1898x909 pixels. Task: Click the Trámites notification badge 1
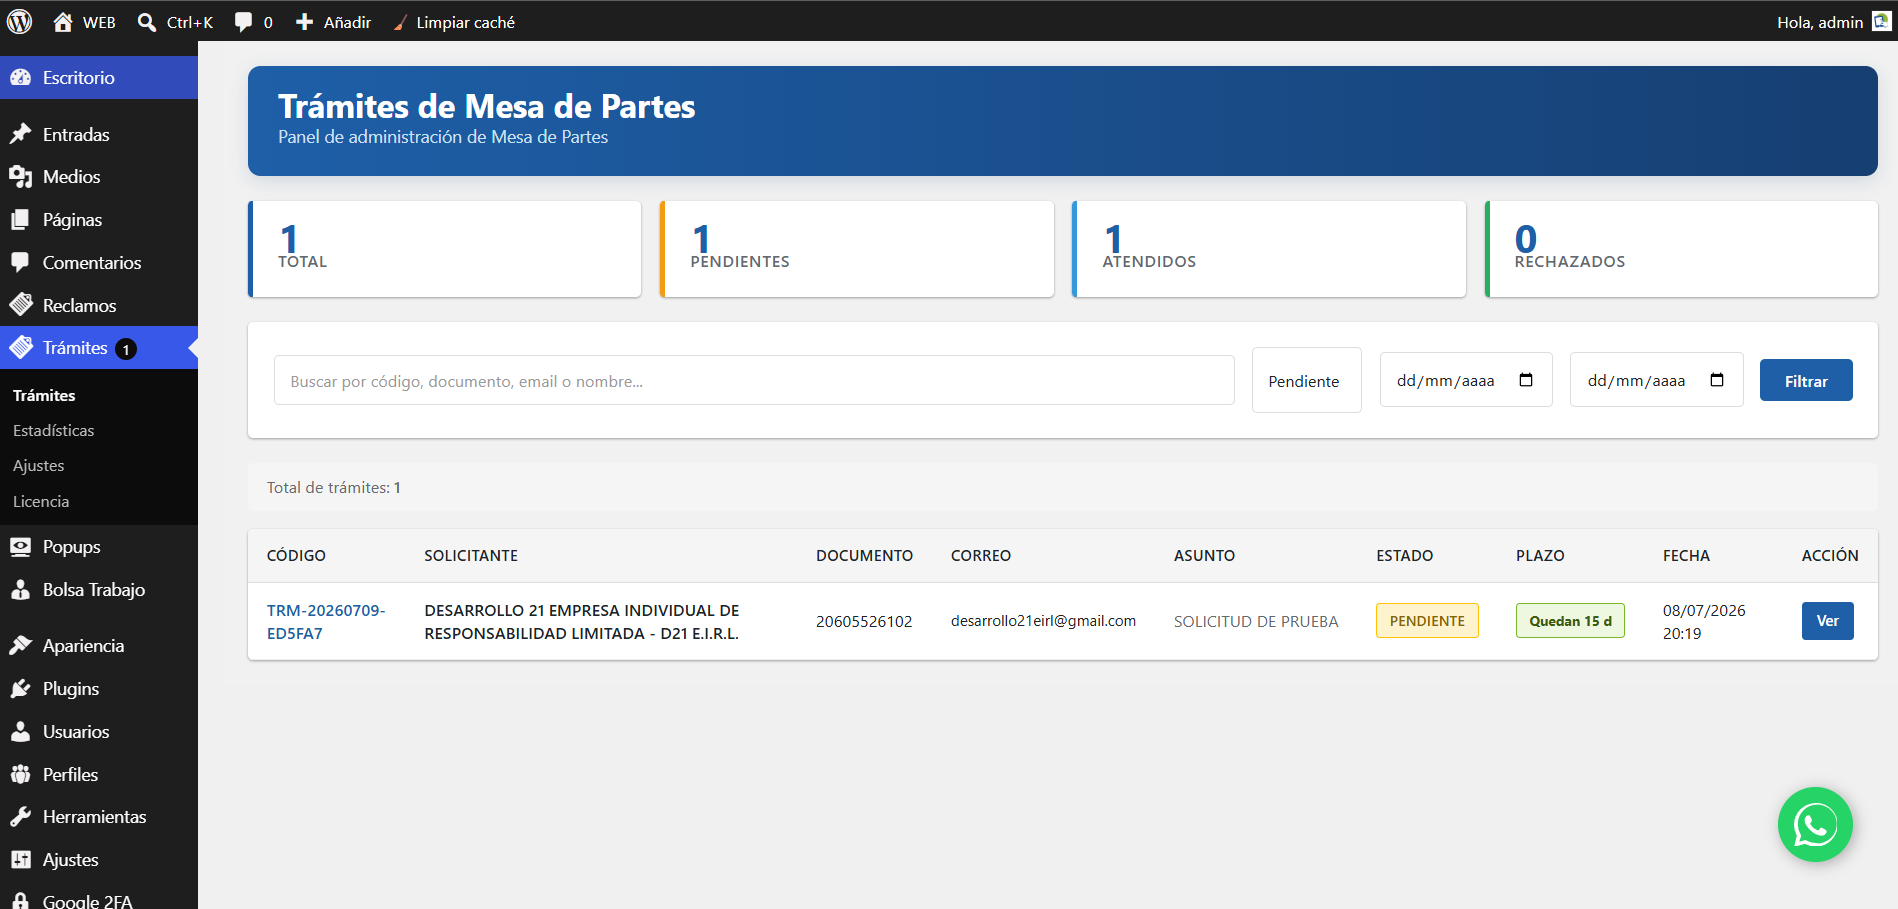coord(126,349)
